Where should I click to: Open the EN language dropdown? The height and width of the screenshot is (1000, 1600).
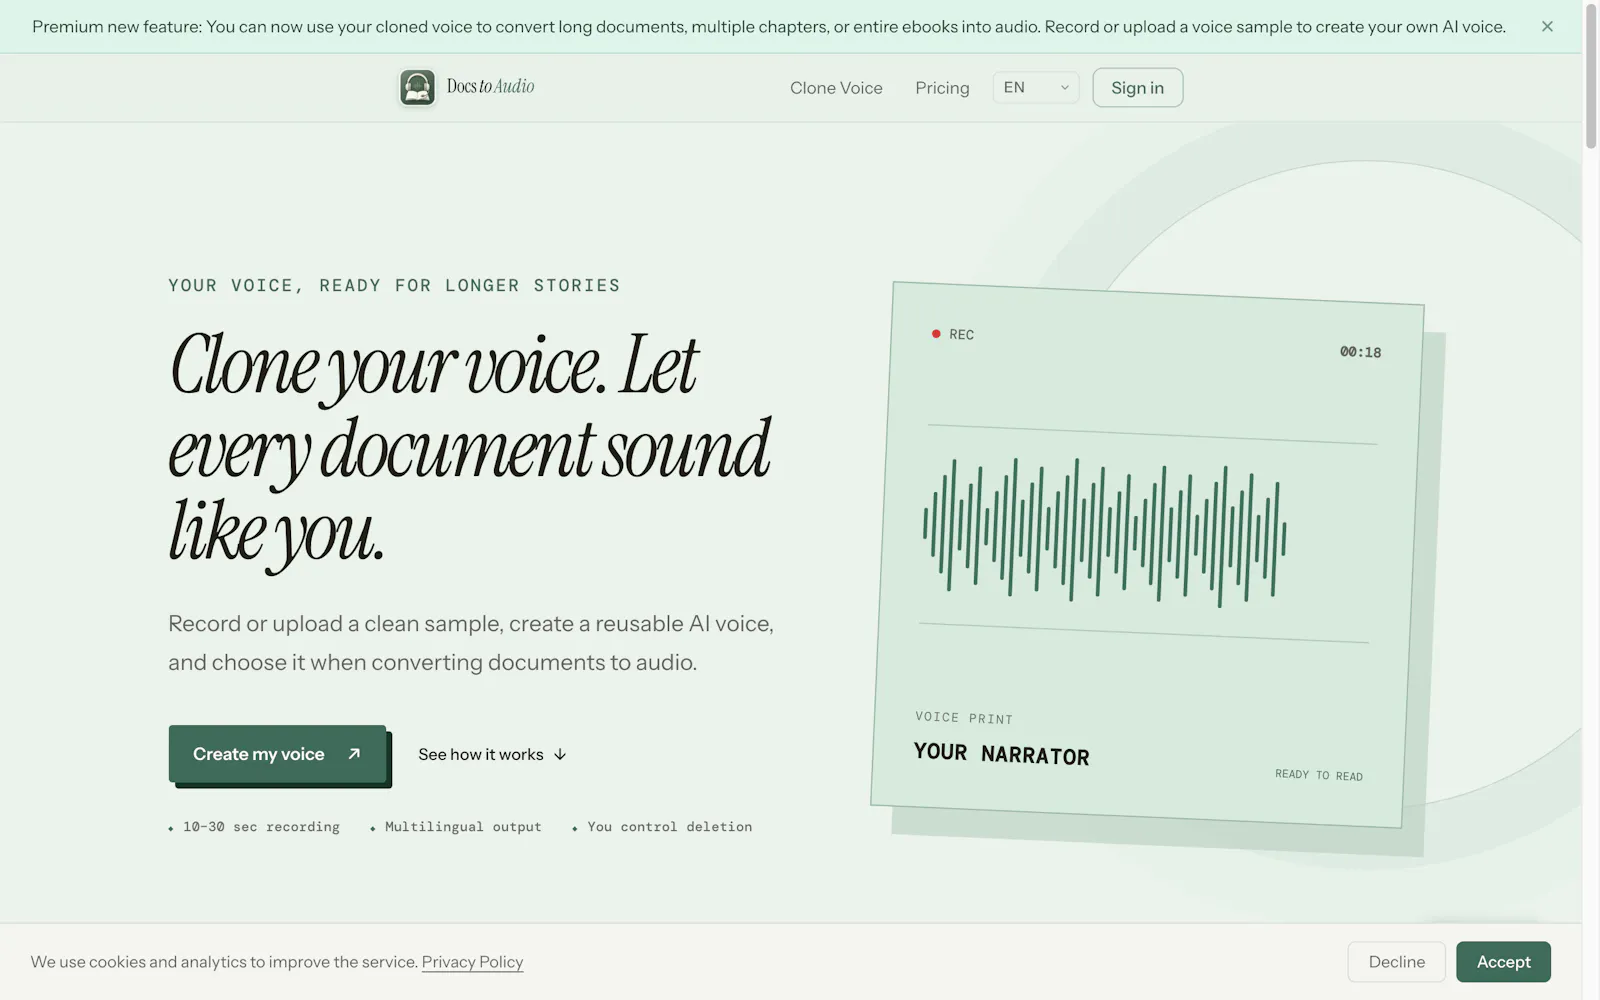coord(1036,87)
